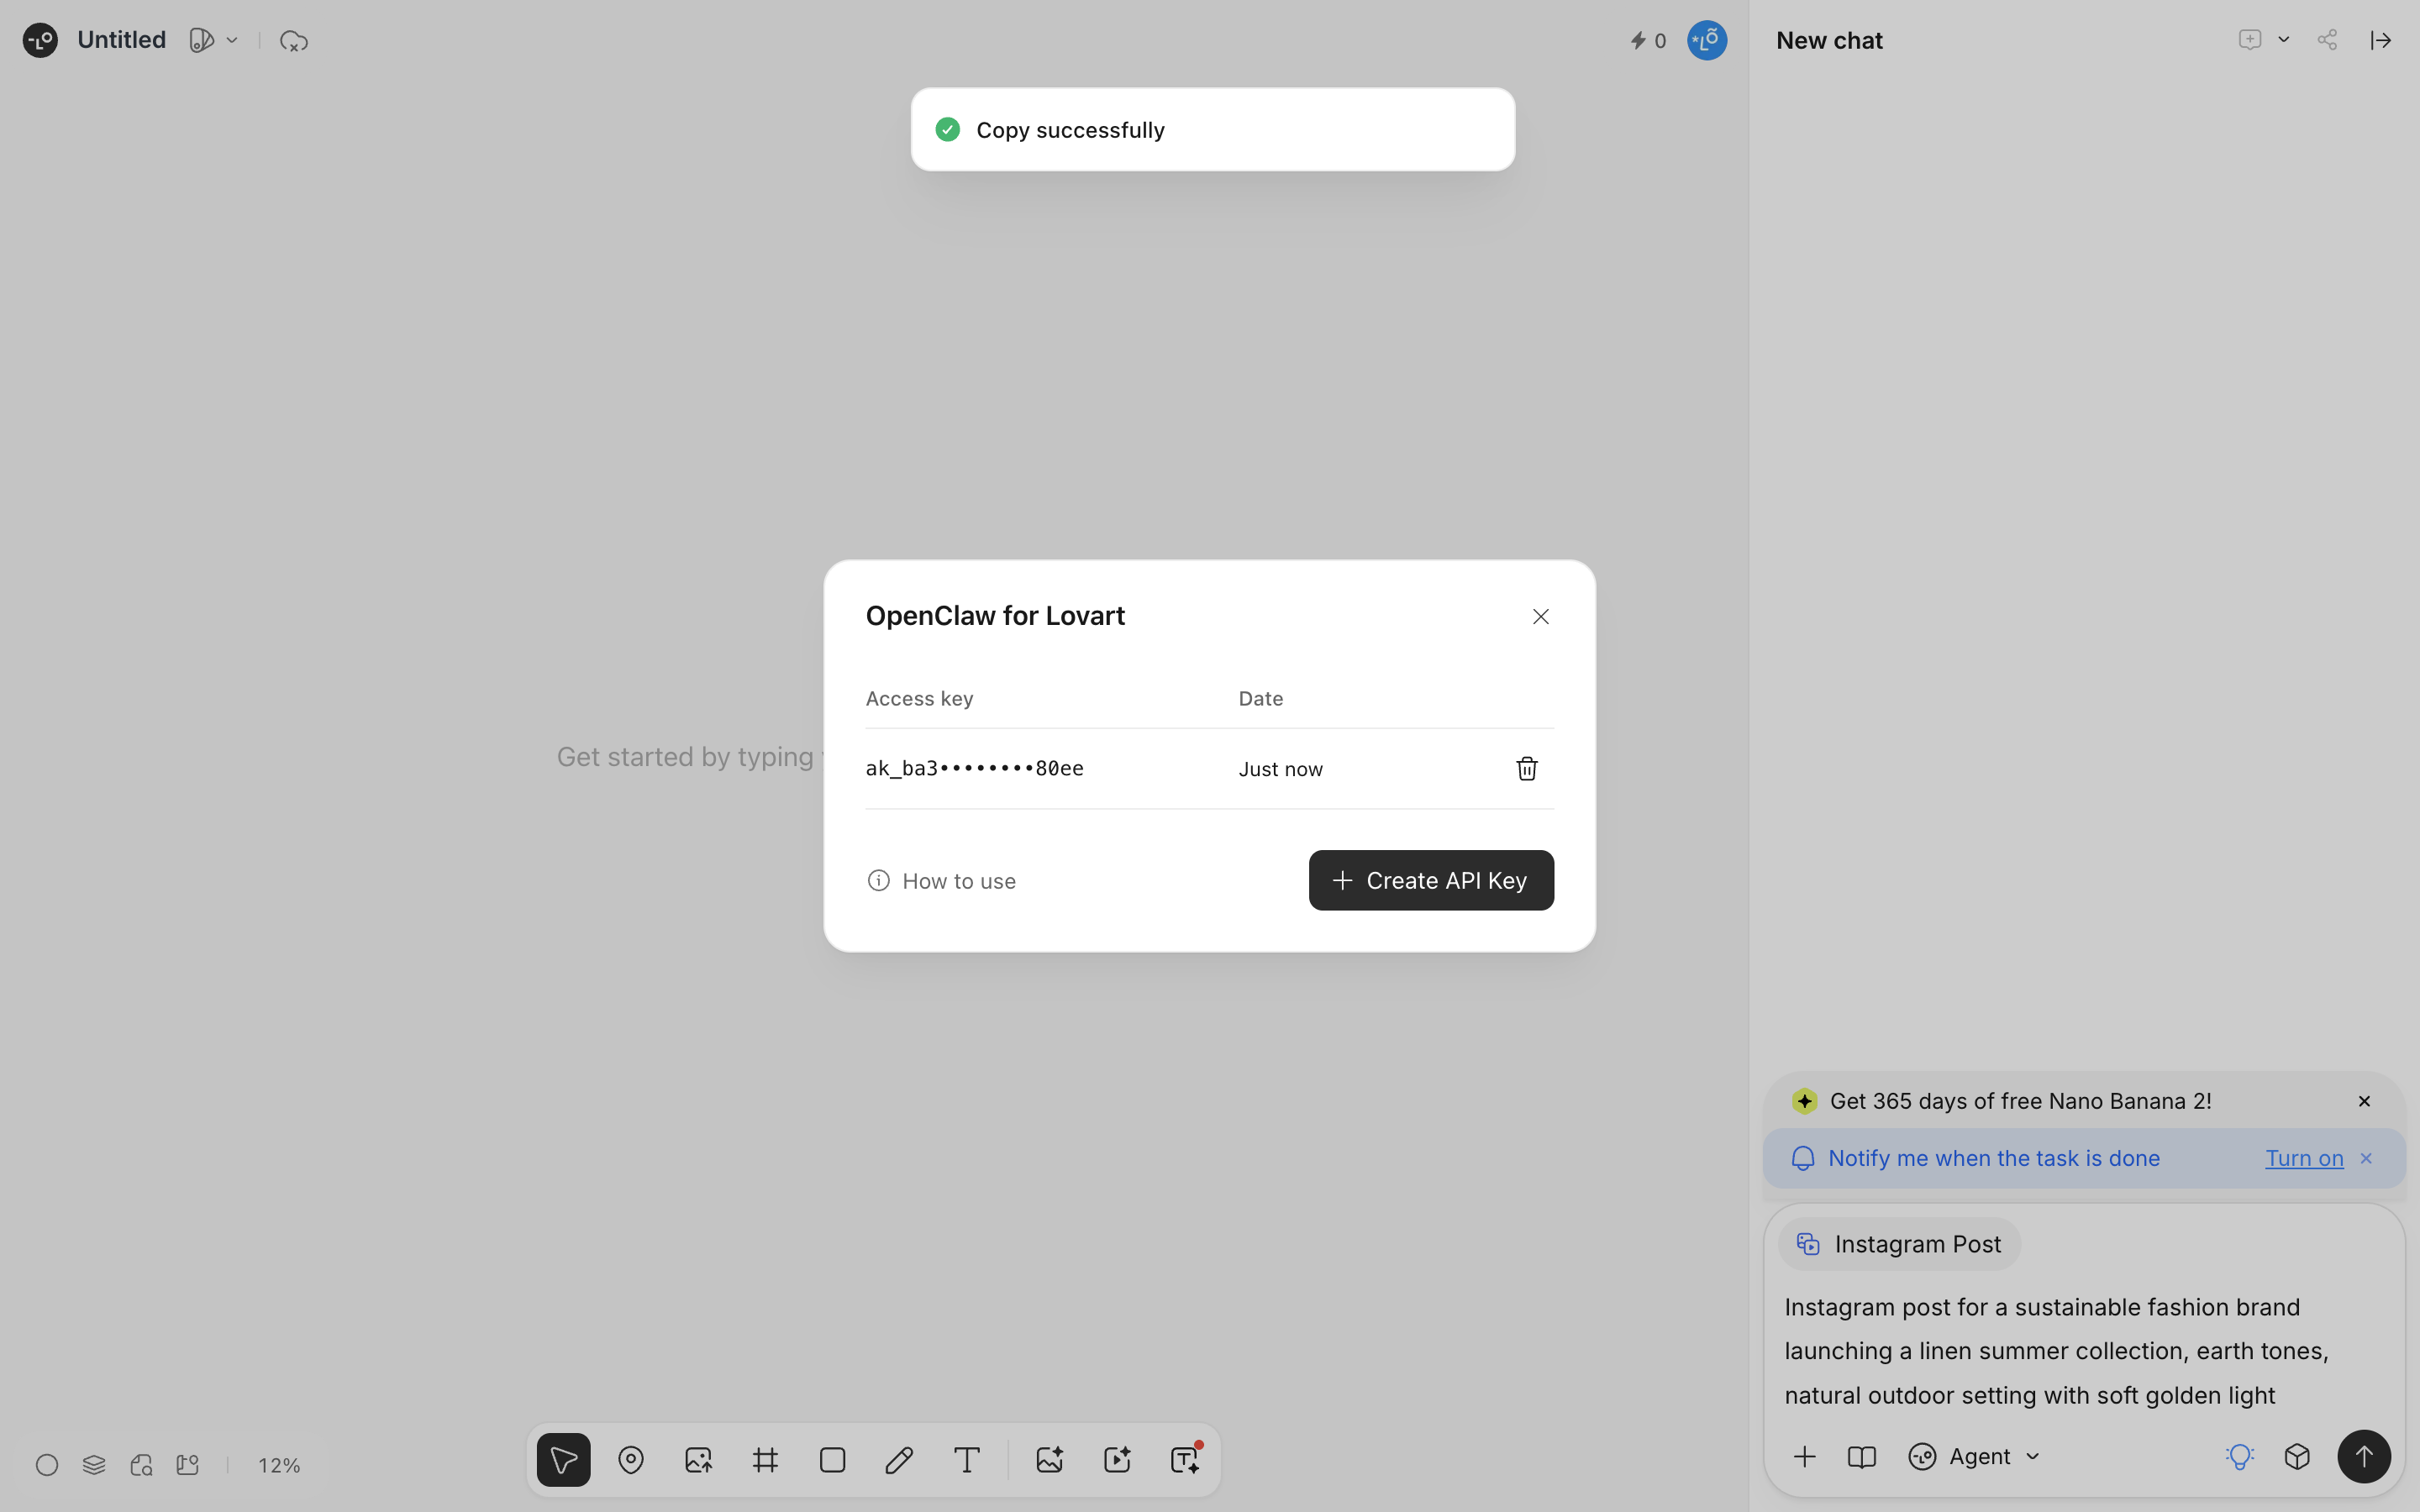Click the cloud sync status icon
The height and width of the screenshot is (1512, 2420).
293,41
